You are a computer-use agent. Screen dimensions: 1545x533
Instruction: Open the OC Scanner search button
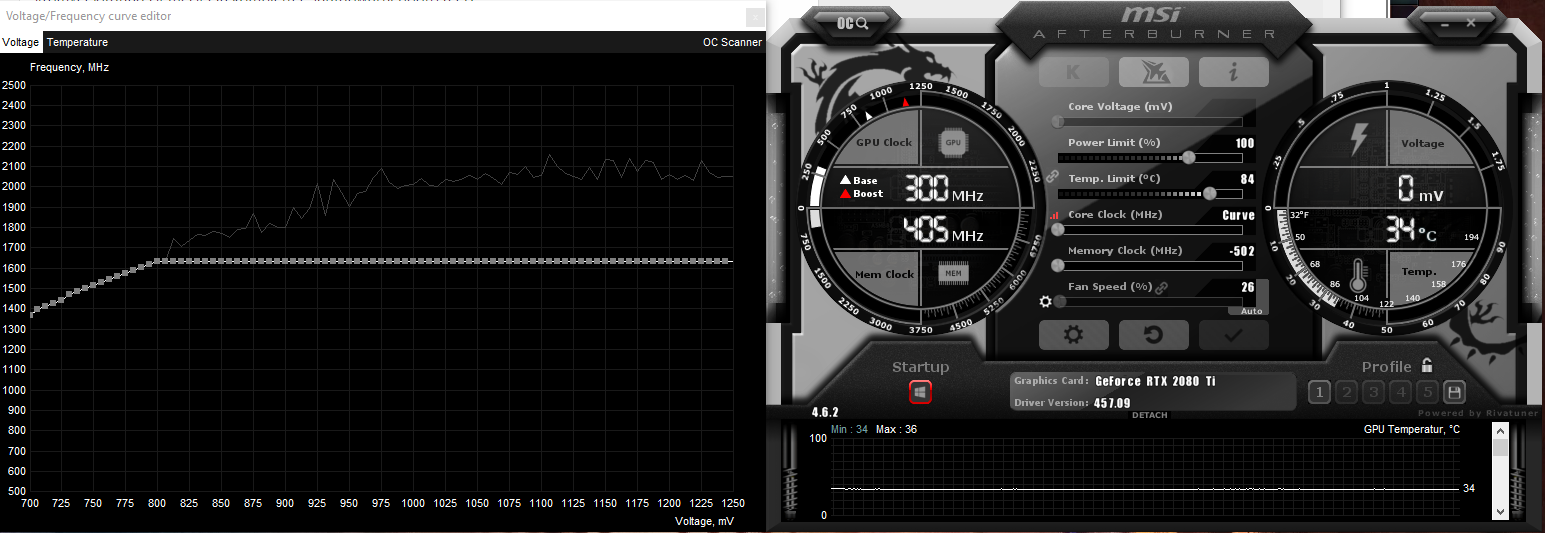[x=852, y=23]
